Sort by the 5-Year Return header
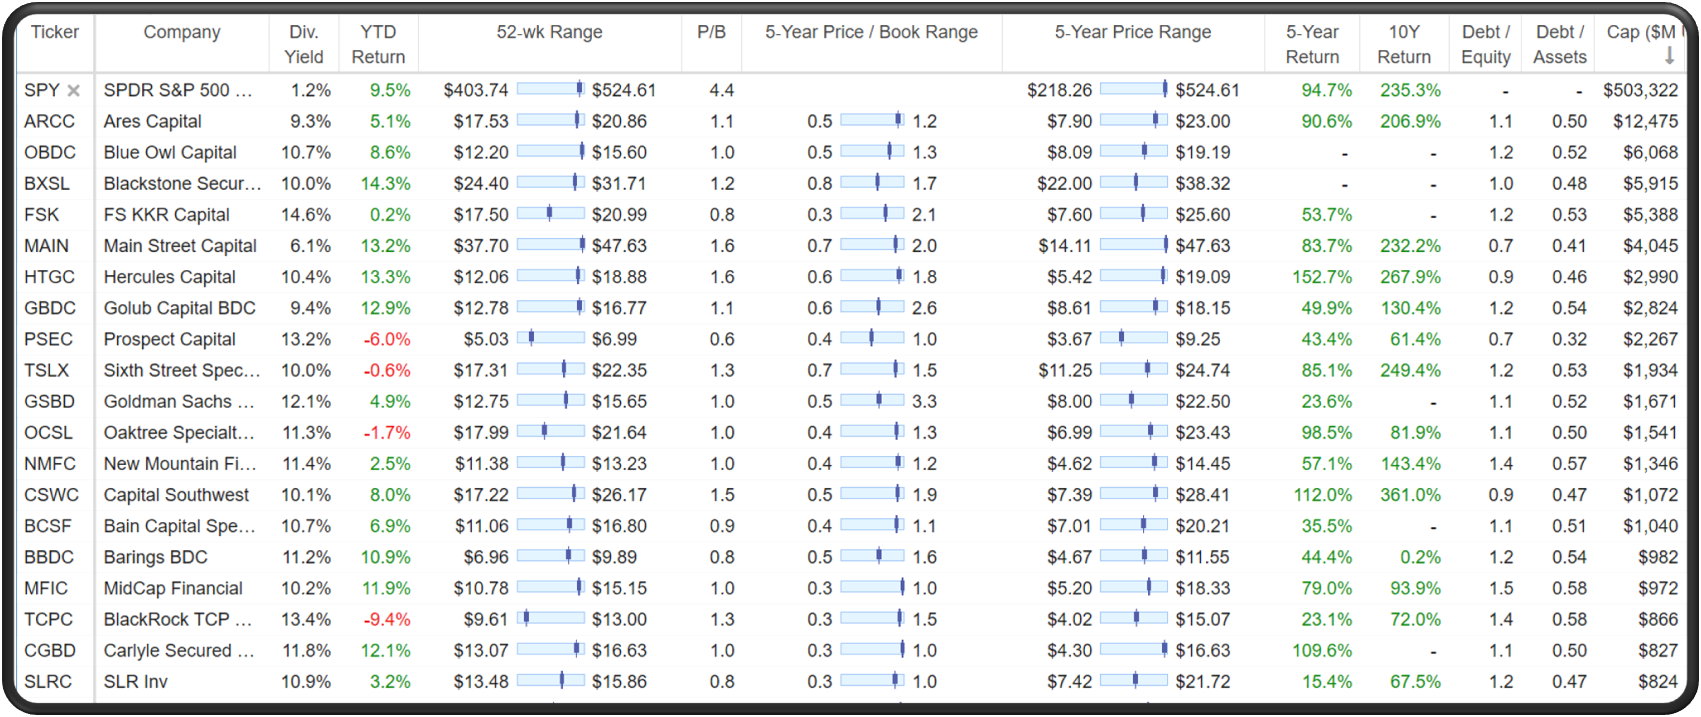Image resolution: width=1701 pixels, height=717 pixels. point(1312,44)
